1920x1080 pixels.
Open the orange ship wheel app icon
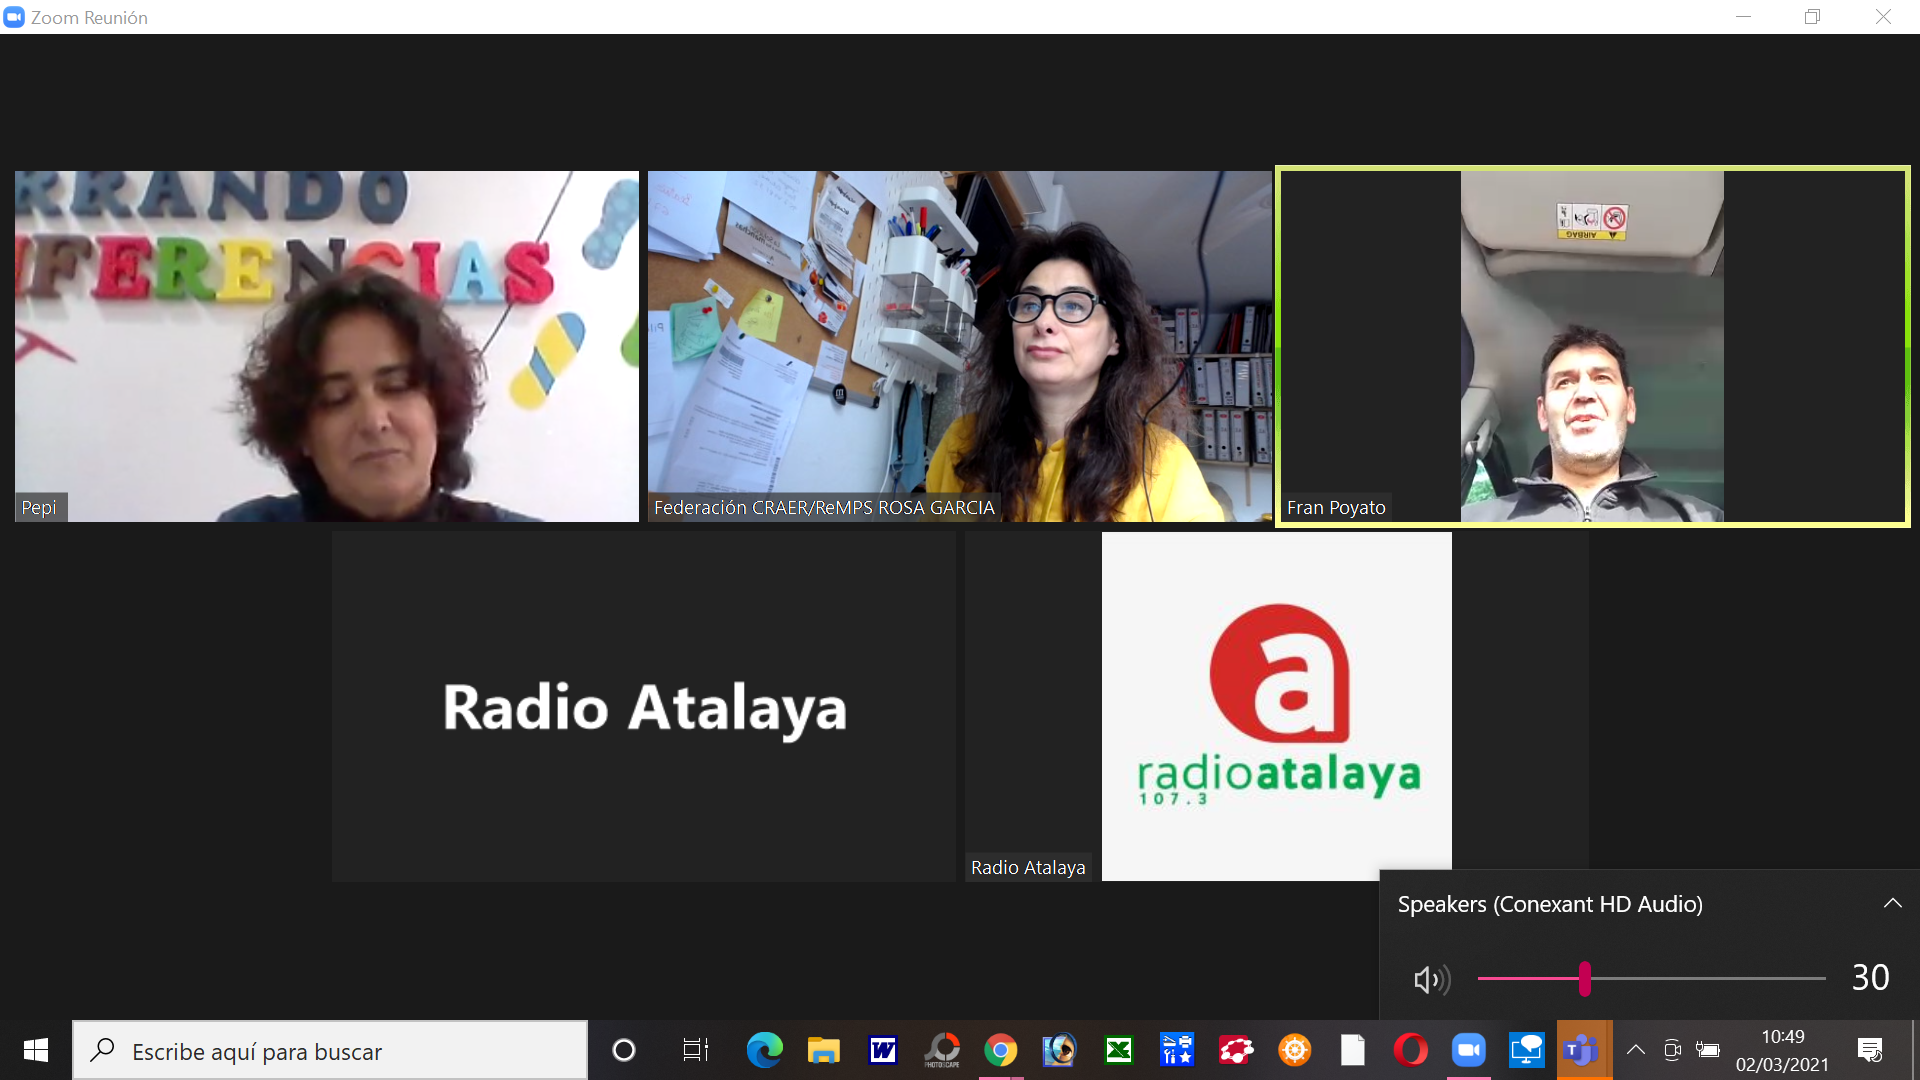[1294, 1050]
